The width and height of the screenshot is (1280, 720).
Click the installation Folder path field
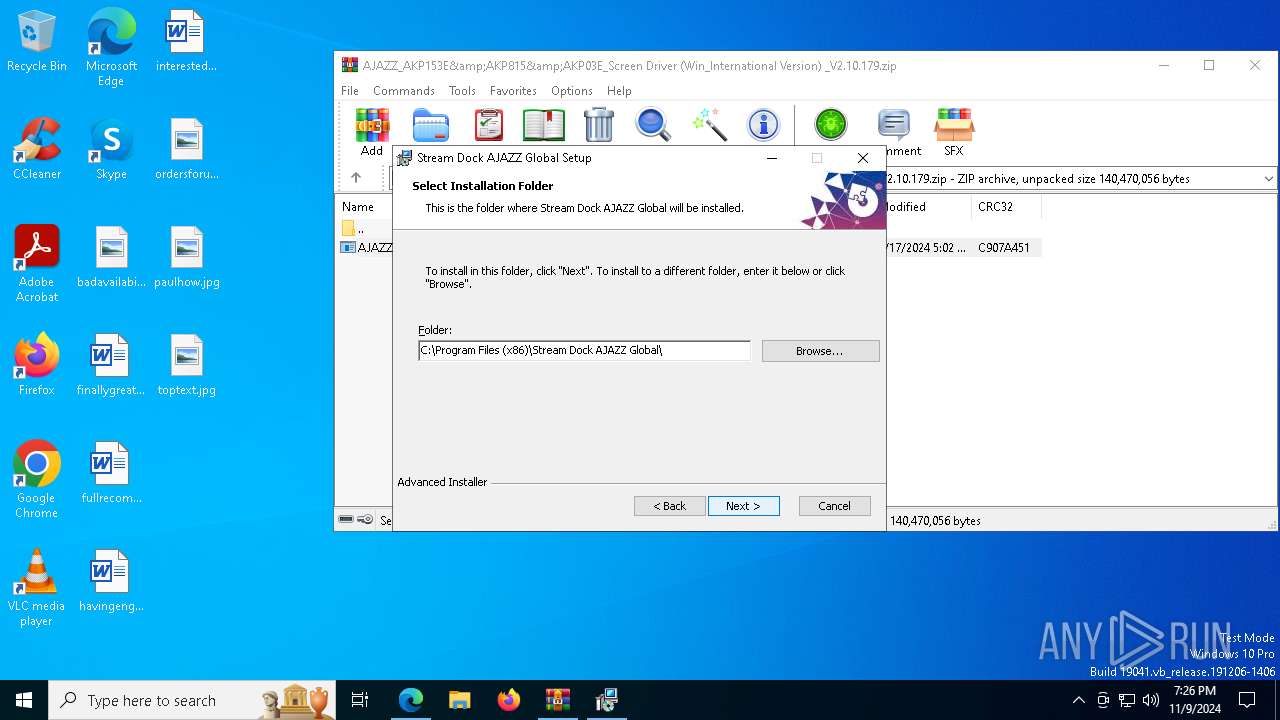584,350
